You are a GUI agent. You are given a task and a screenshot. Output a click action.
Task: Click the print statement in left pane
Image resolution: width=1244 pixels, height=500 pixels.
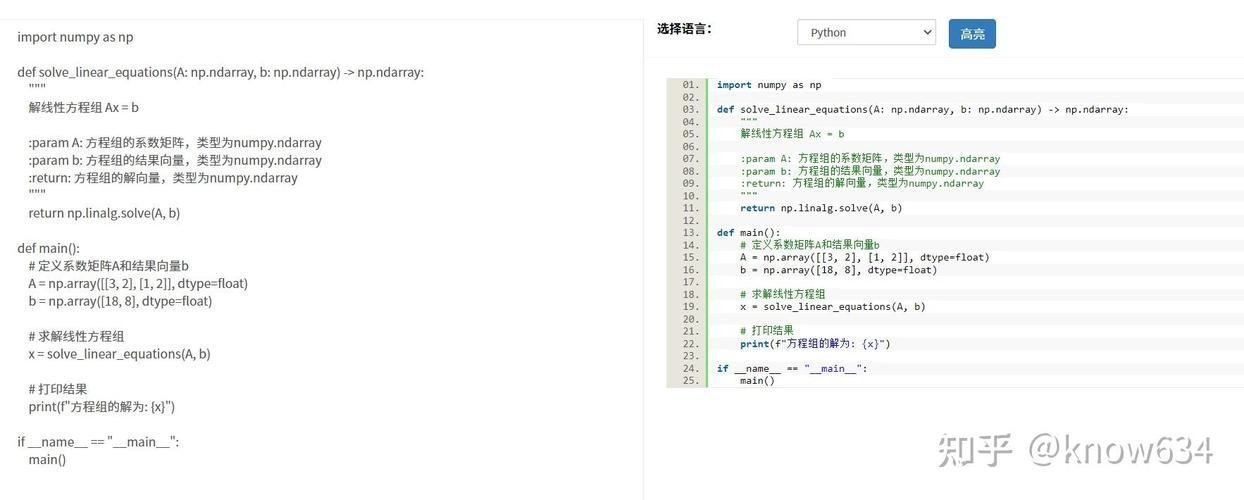coord(102,407)
